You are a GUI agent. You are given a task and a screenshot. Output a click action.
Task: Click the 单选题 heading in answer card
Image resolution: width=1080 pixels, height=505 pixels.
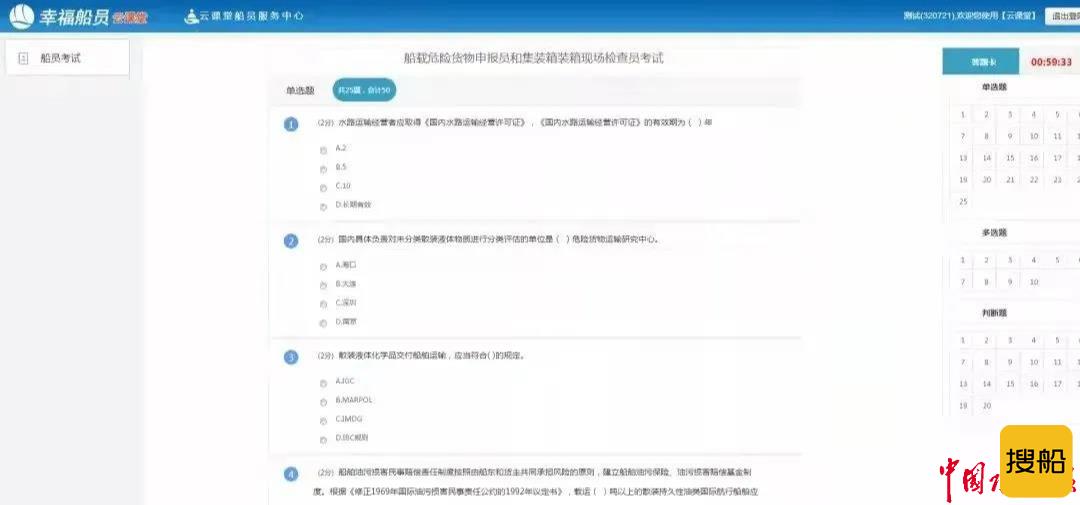[994, 87]
